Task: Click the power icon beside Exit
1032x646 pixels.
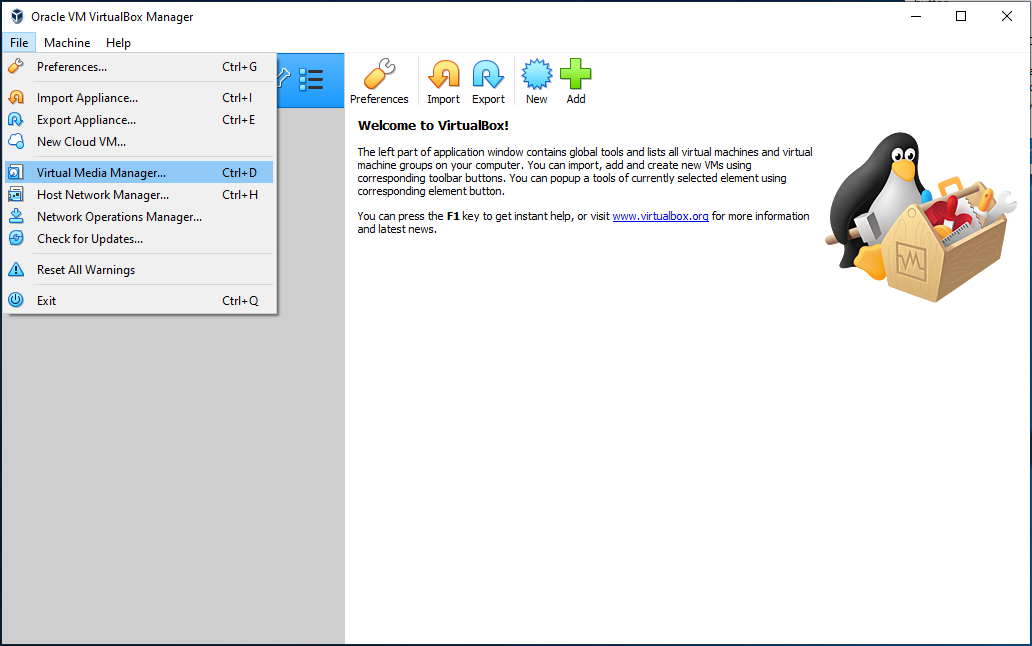Action: (16, 300)
